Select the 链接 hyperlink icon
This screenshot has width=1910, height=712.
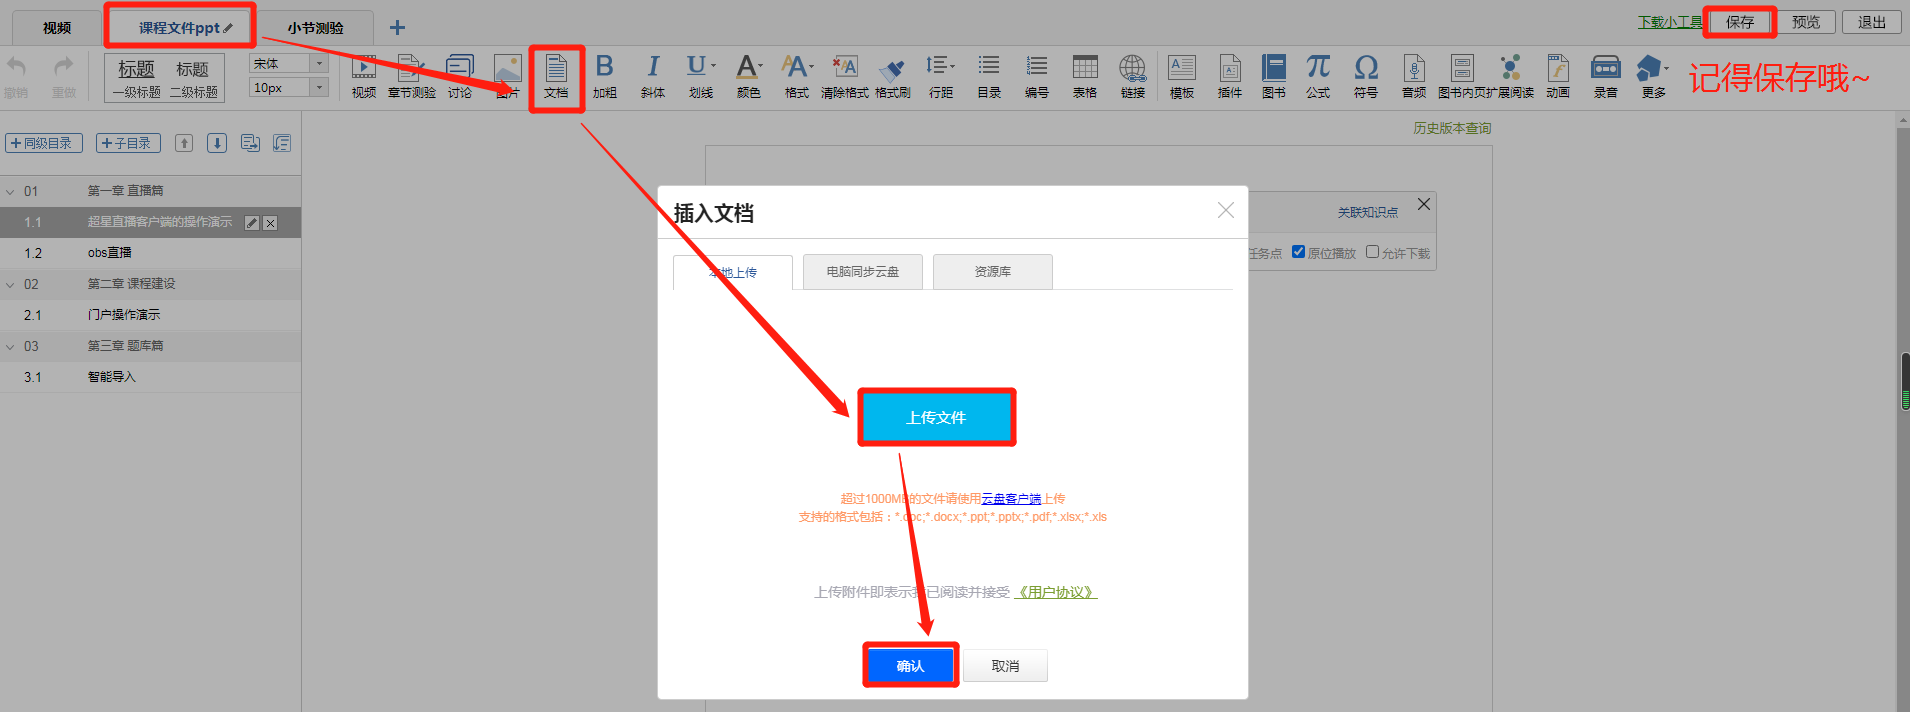[x=1133, y=76]
